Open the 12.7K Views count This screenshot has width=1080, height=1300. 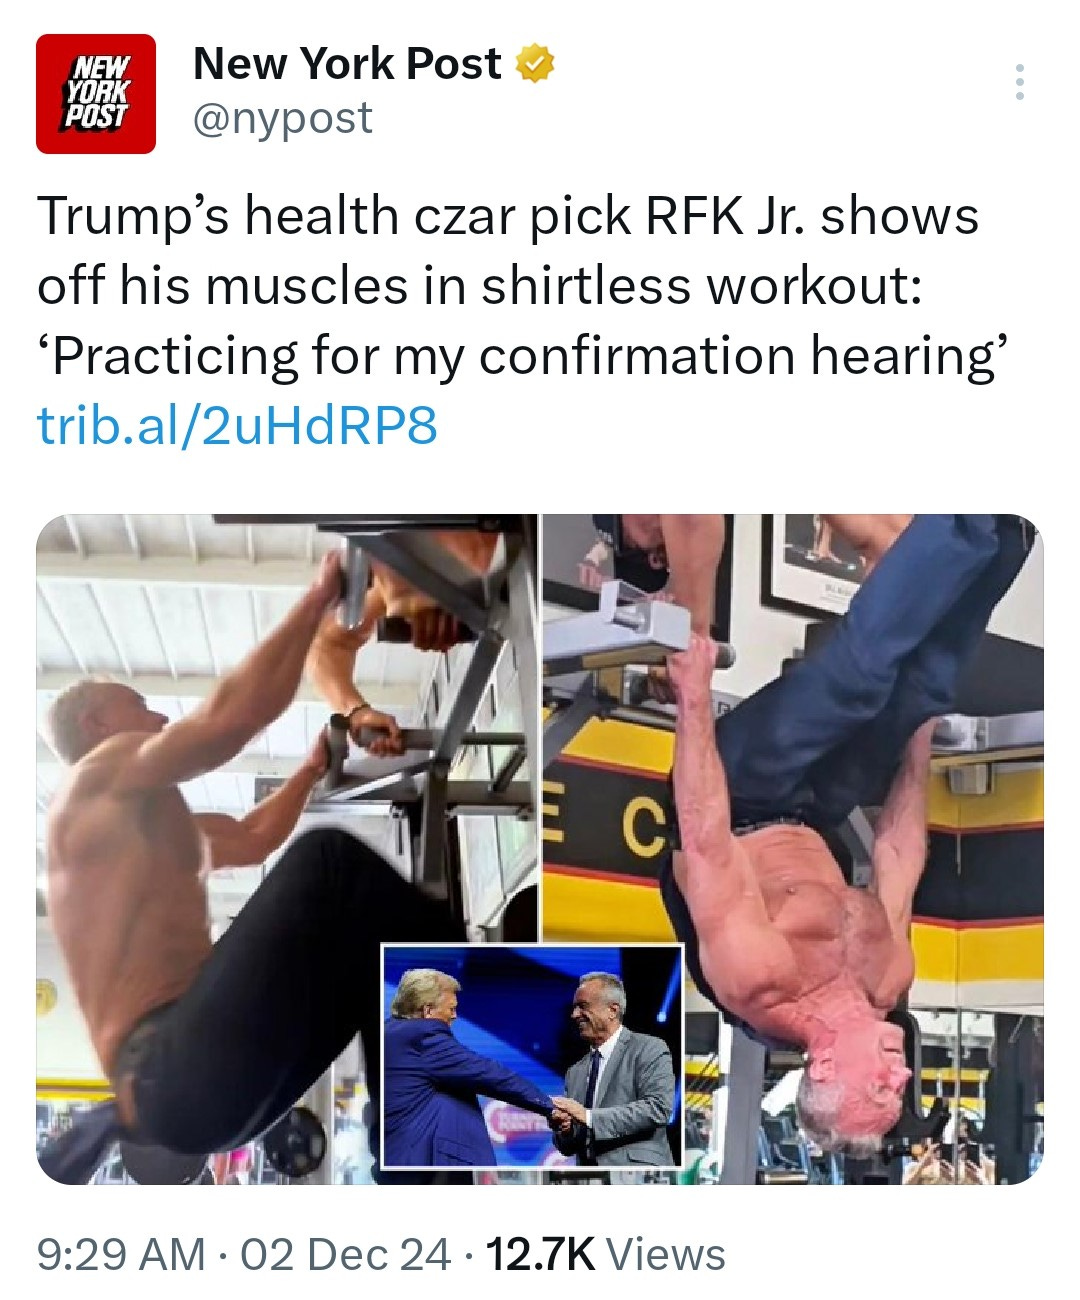tap(605, 1254)
